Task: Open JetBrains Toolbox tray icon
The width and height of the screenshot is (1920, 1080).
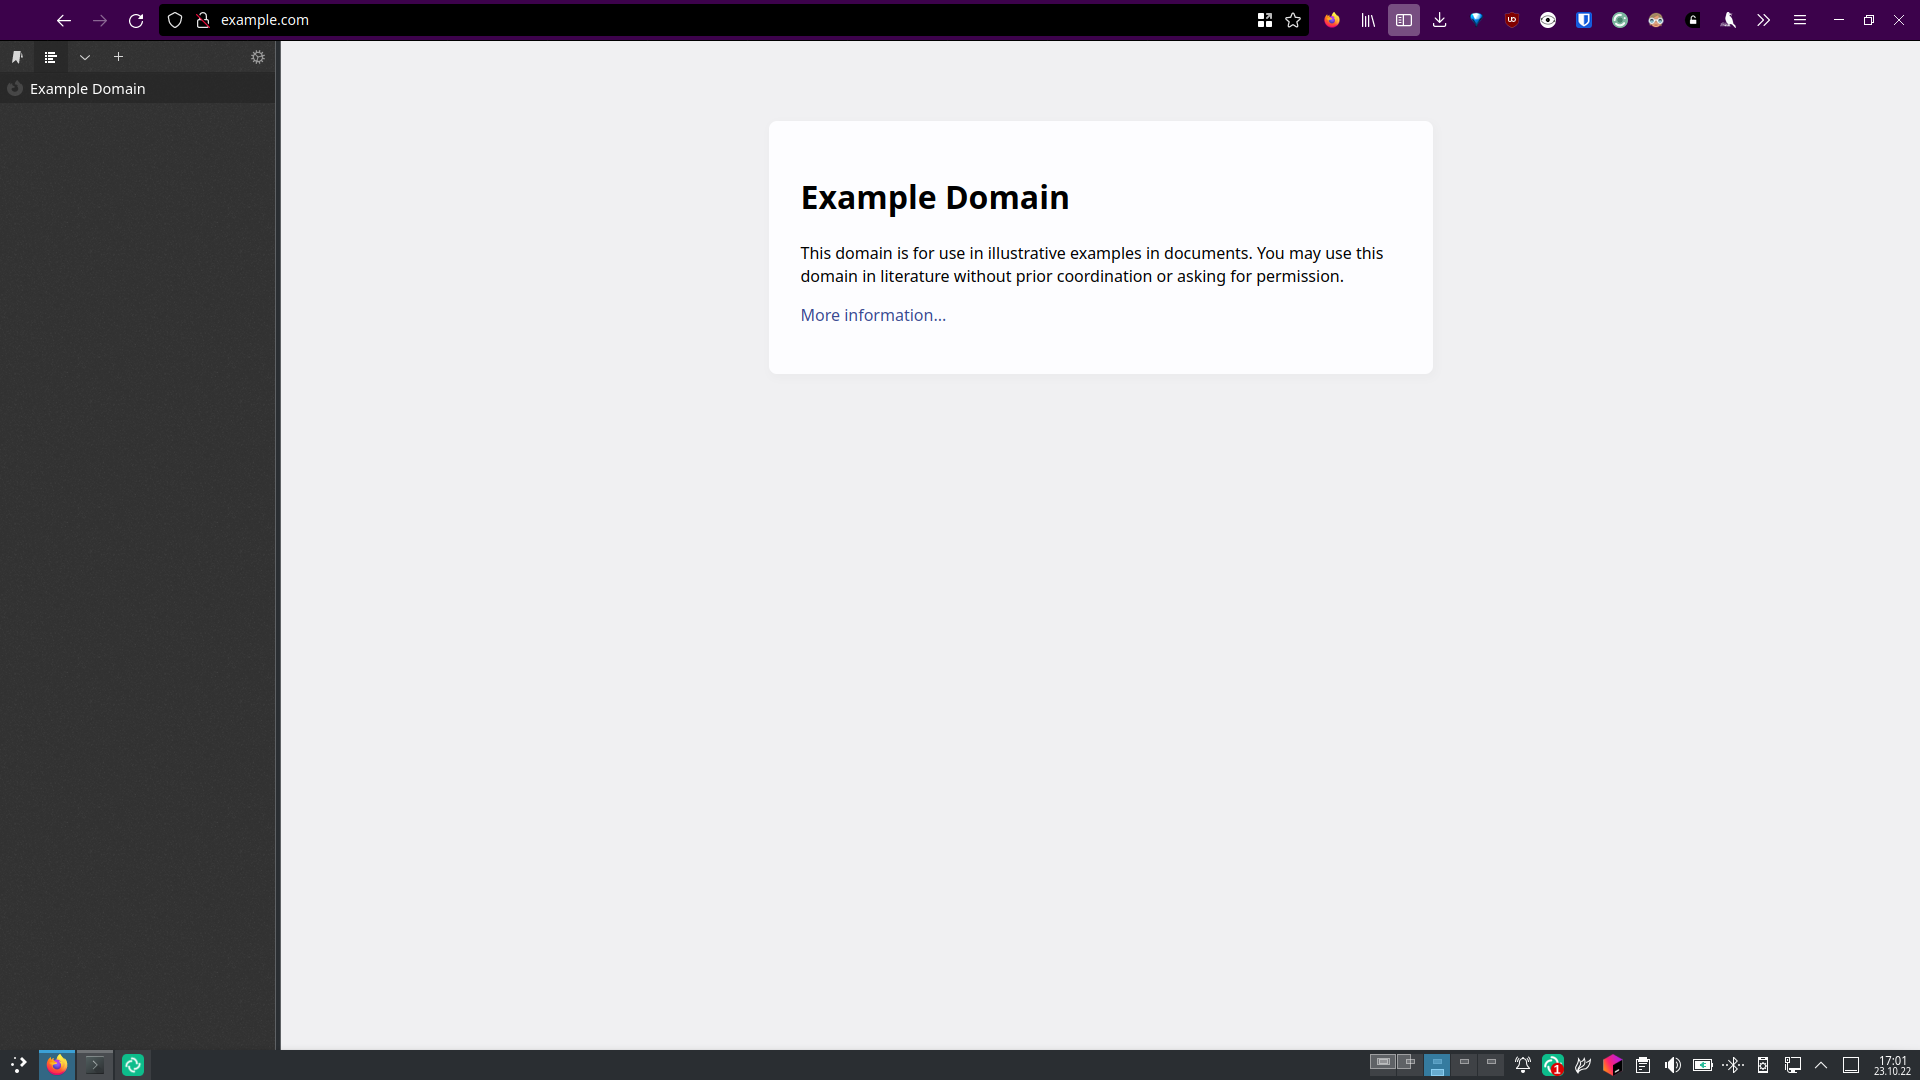Action: (x=1612, y=1065)
